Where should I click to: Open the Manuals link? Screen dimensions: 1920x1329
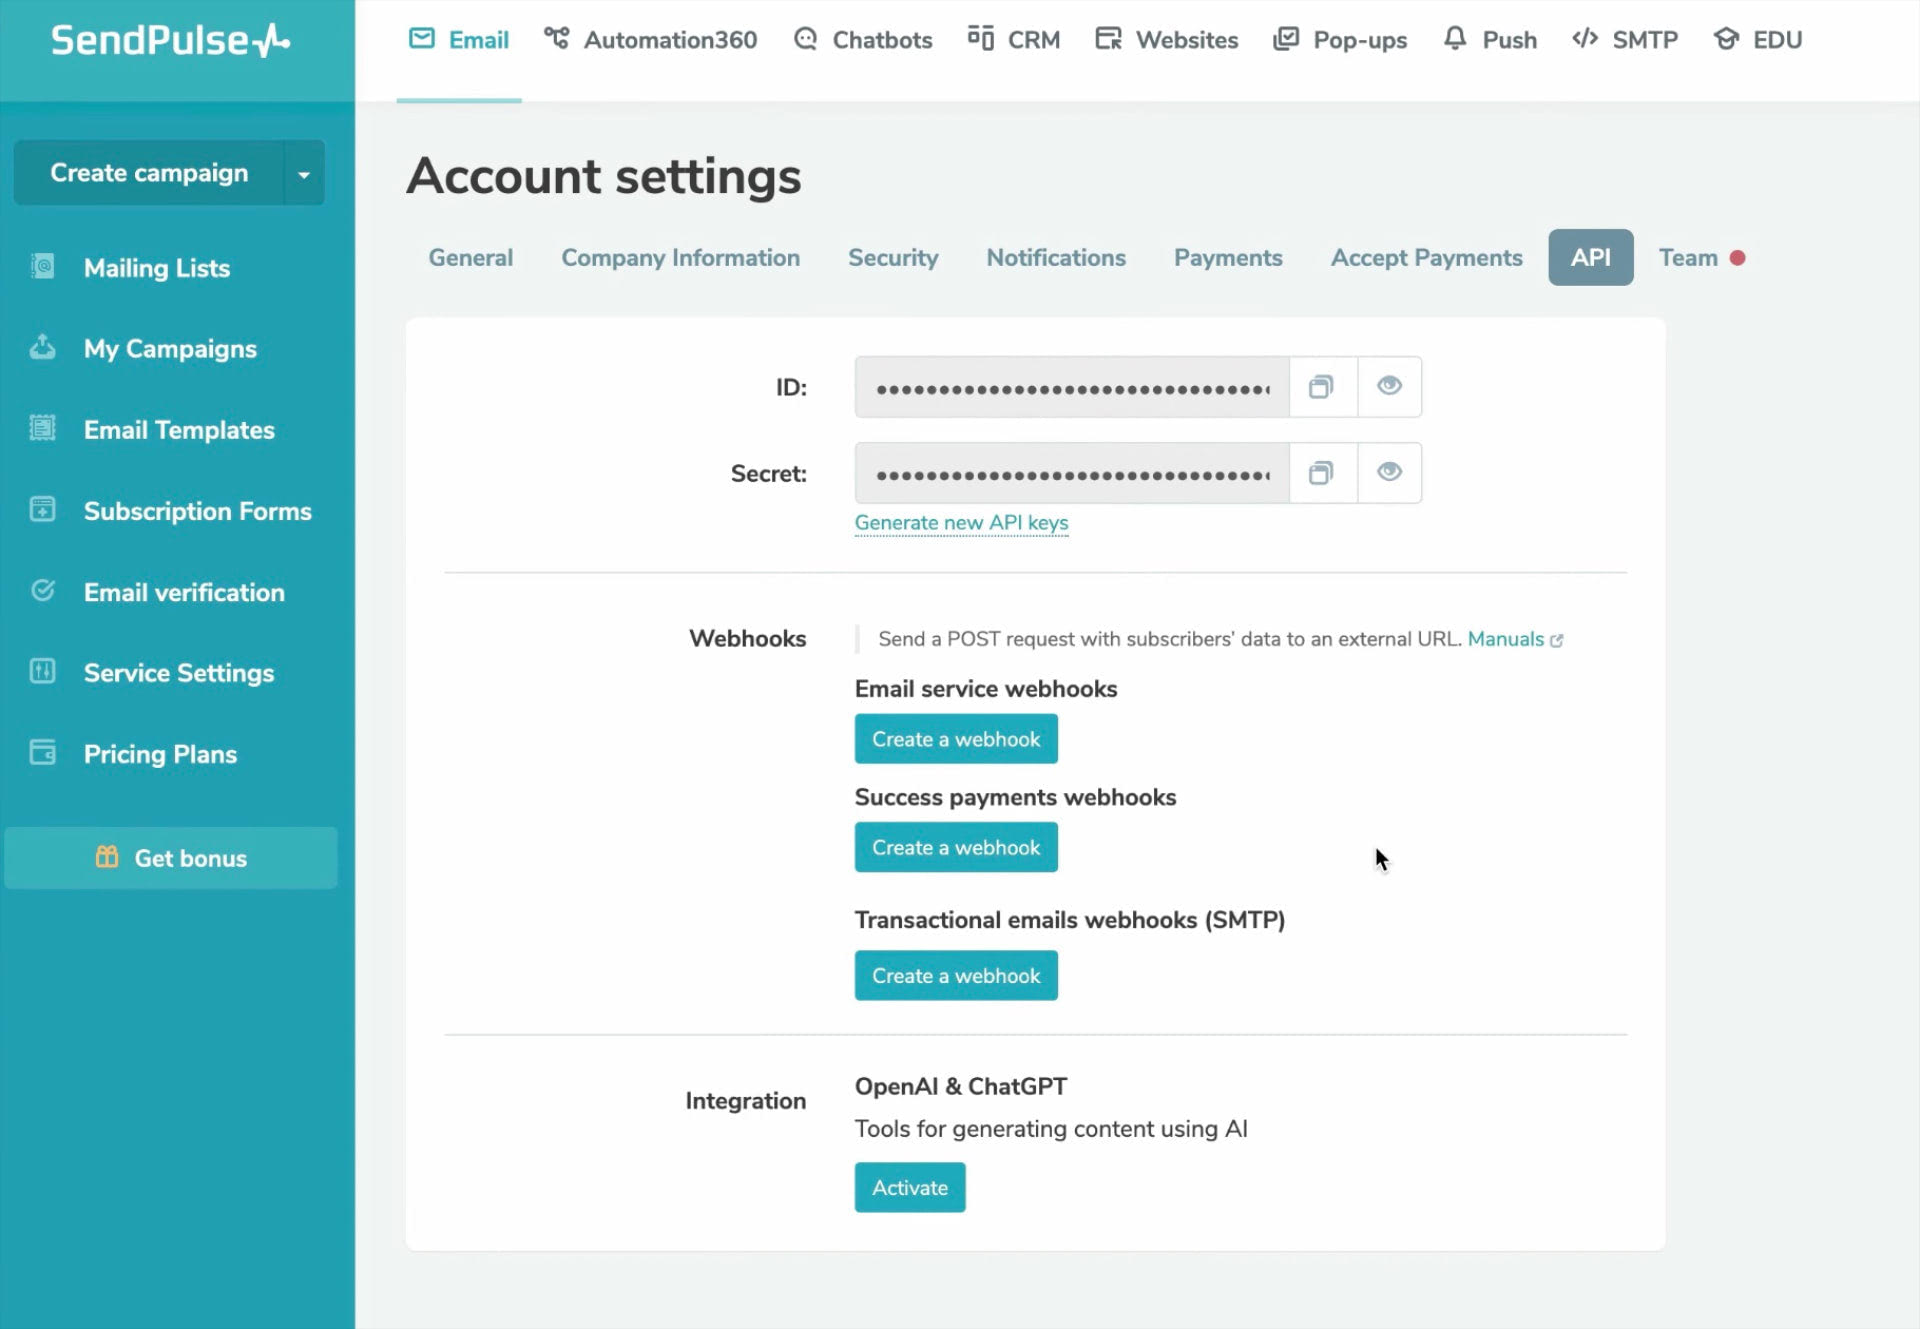coord(1505,639)
